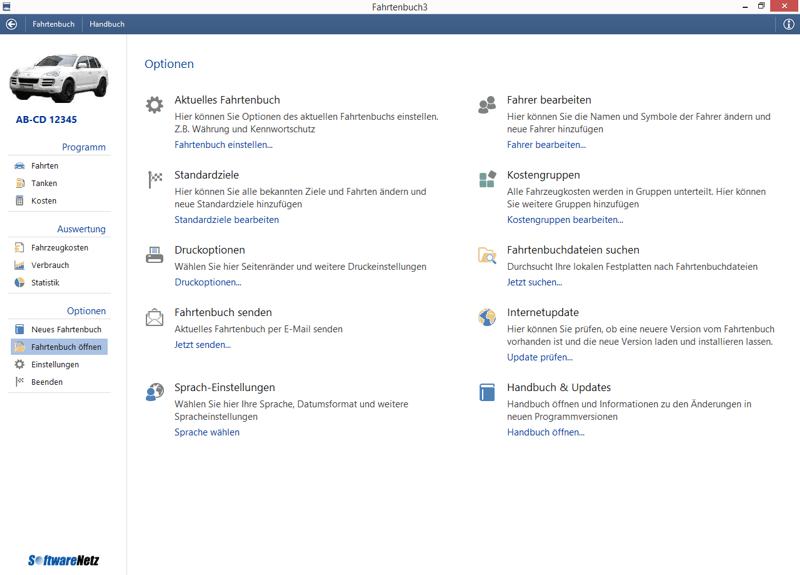The height and width of the screenshot is (575, 800).
Task: Open the info icon at top right
Action: click(788, 24)
